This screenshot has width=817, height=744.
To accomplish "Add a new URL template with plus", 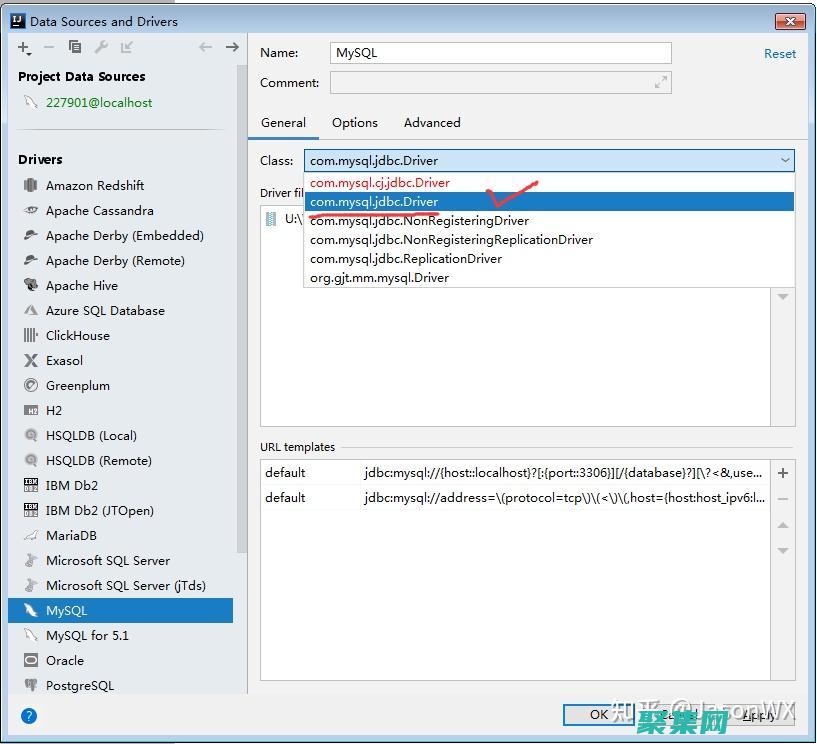I will click(x=783, y=473).
